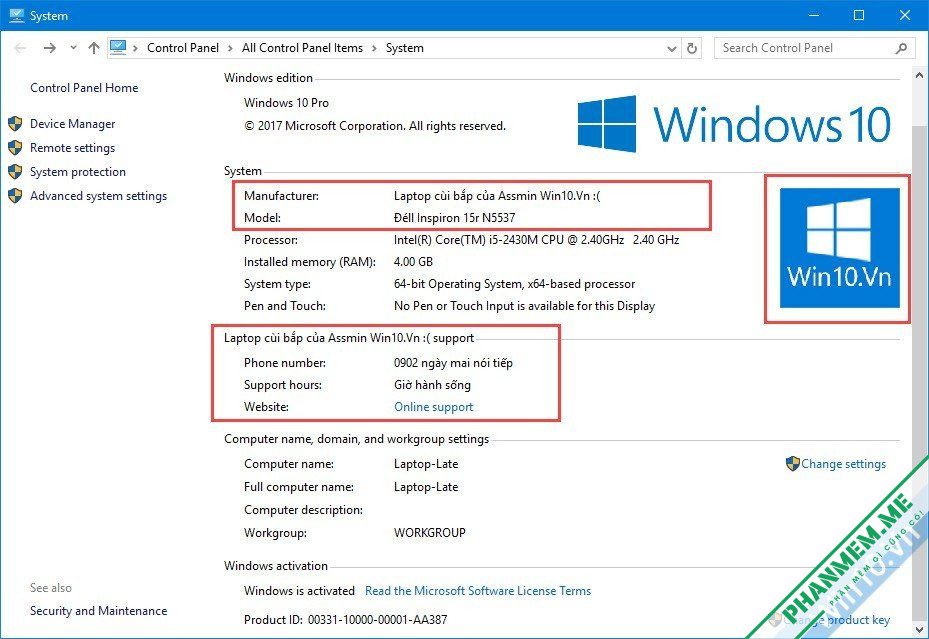Minimize the System window
Viewport: 929px width, 639px height.
click(814, 15)
